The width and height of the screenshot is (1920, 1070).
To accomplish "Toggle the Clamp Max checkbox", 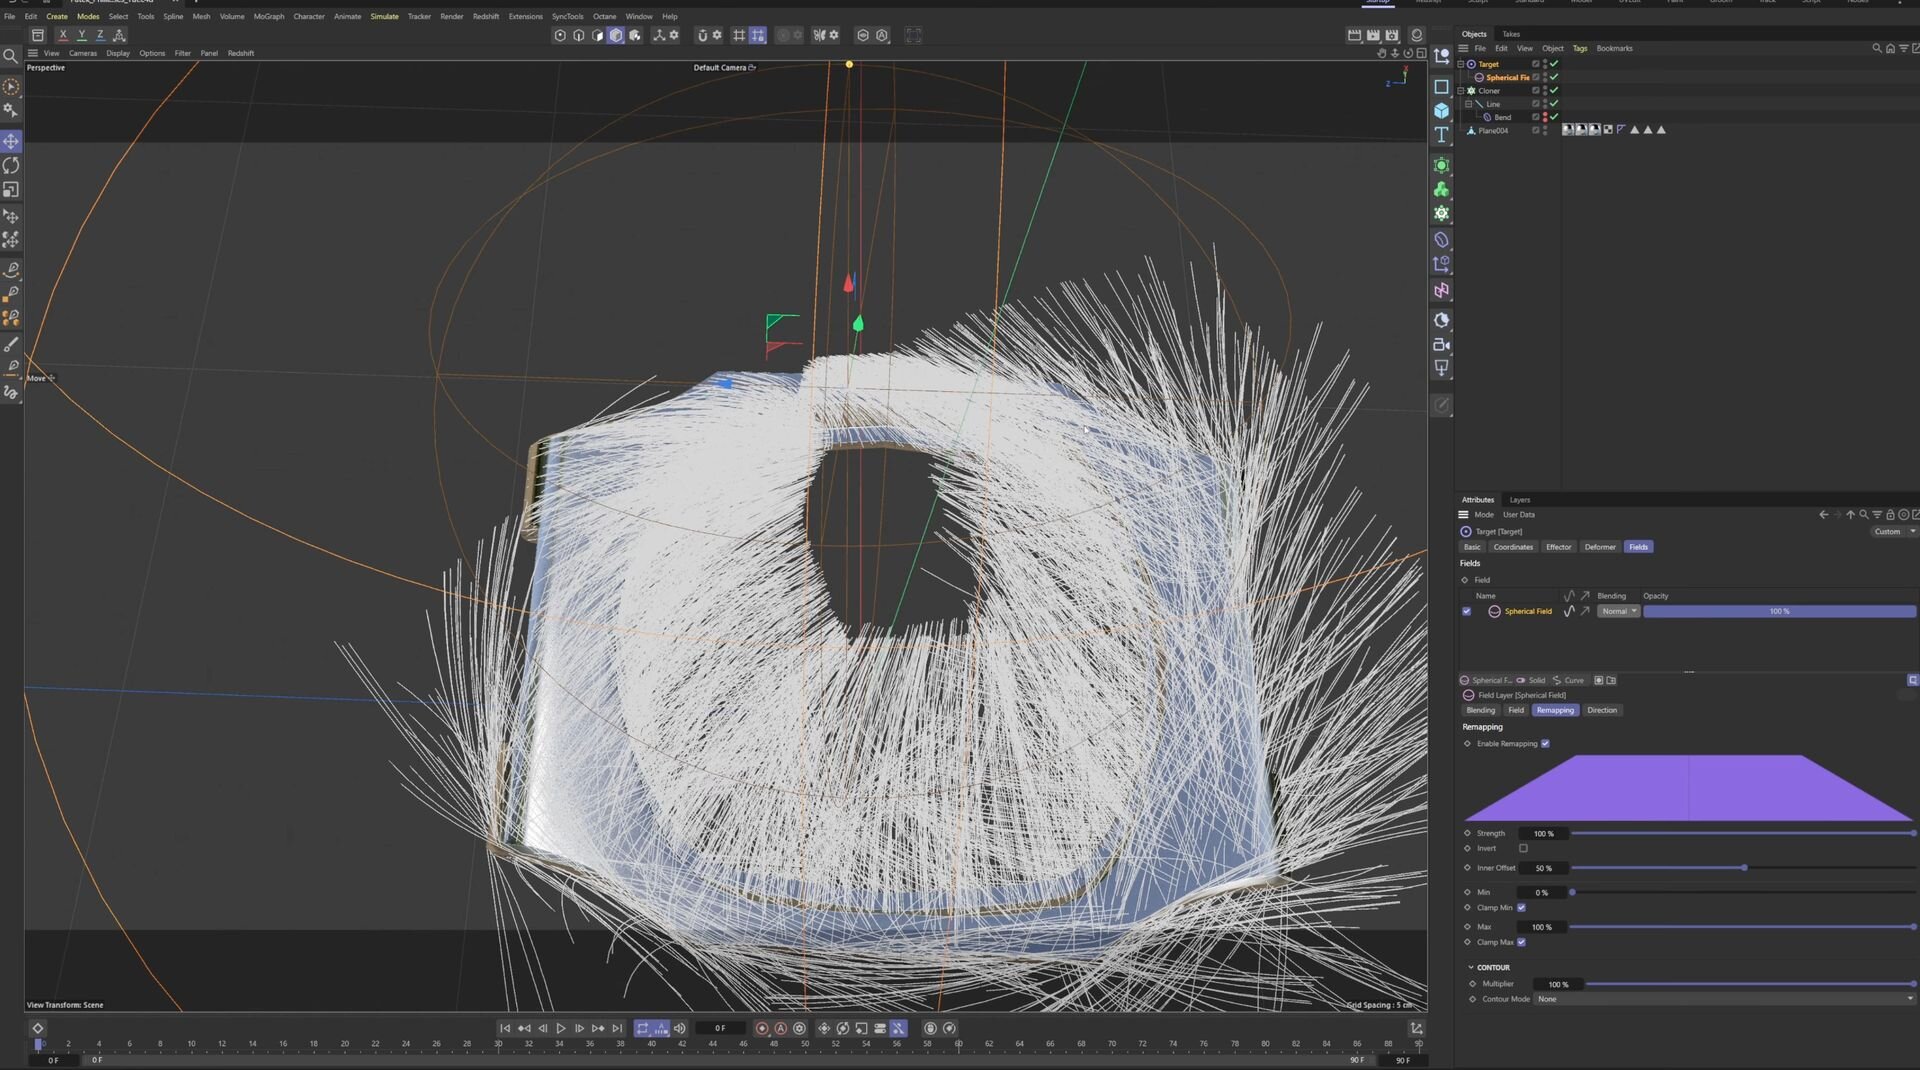I will pos(1521,942).
